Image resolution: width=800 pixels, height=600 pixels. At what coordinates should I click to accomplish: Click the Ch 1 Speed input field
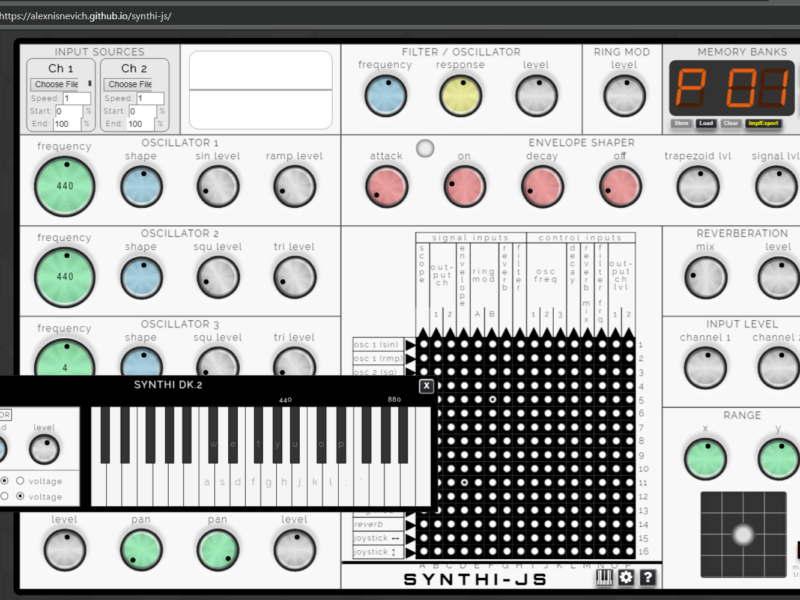(76, 99)
